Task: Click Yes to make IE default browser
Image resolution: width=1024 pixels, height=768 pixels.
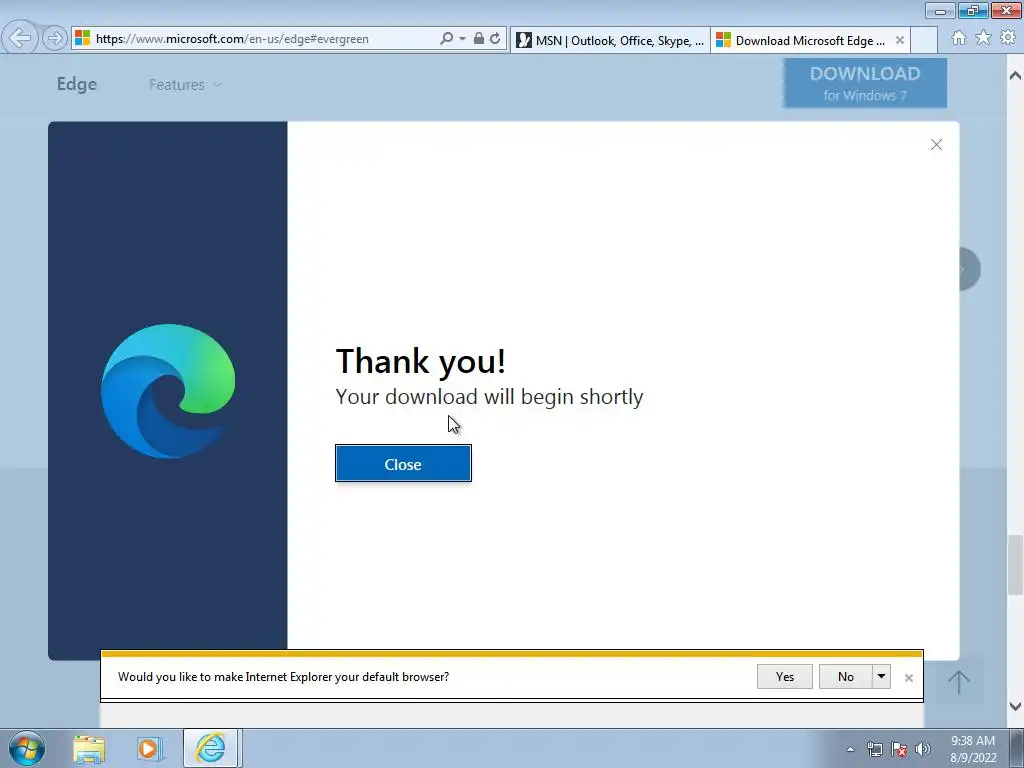Action: [784, 677]
